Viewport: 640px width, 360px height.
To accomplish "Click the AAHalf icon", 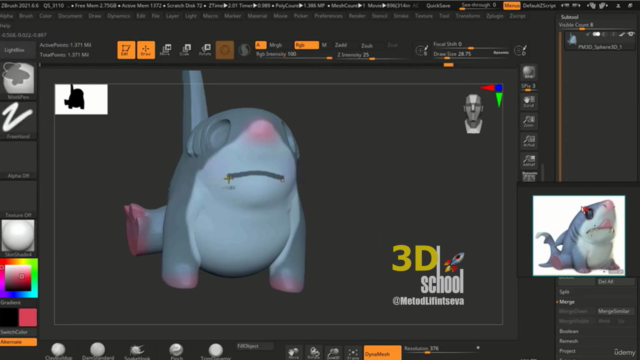I will coord(529,160).
